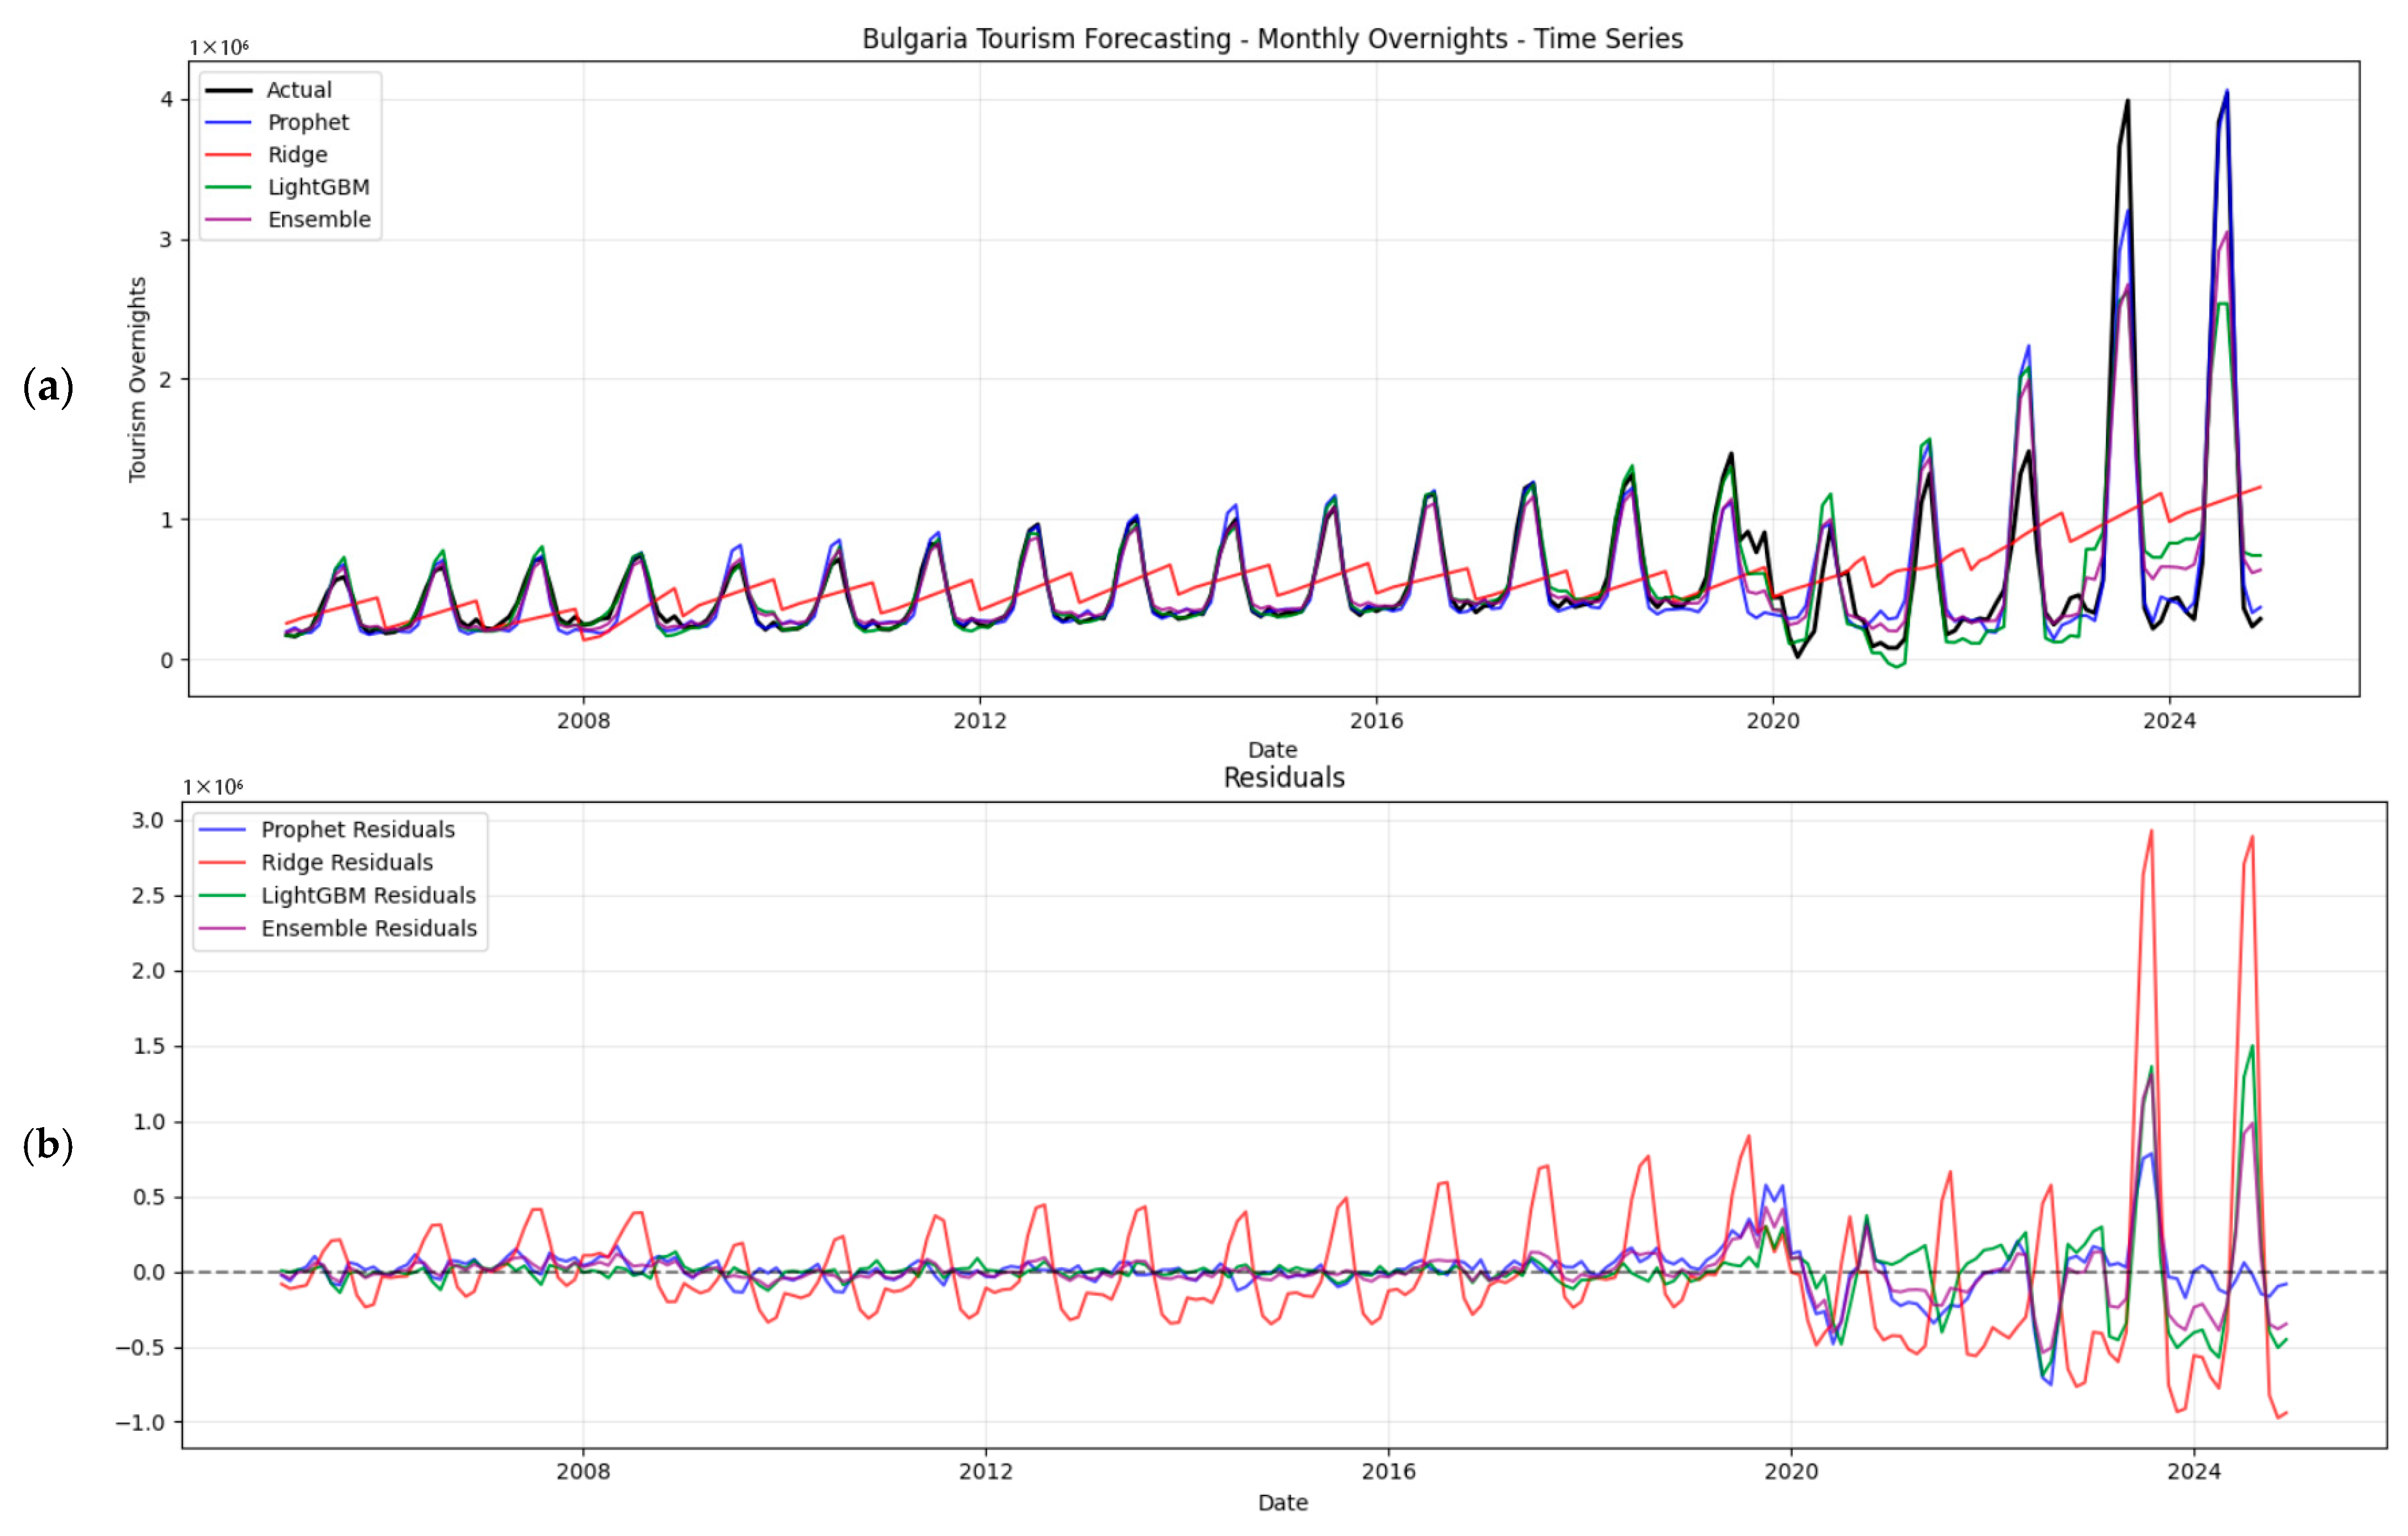Select the 'Prophet Residuals' legend label
Image resolution: width=2408 pixels, height=1536 pixels.
tap(357, 829)
